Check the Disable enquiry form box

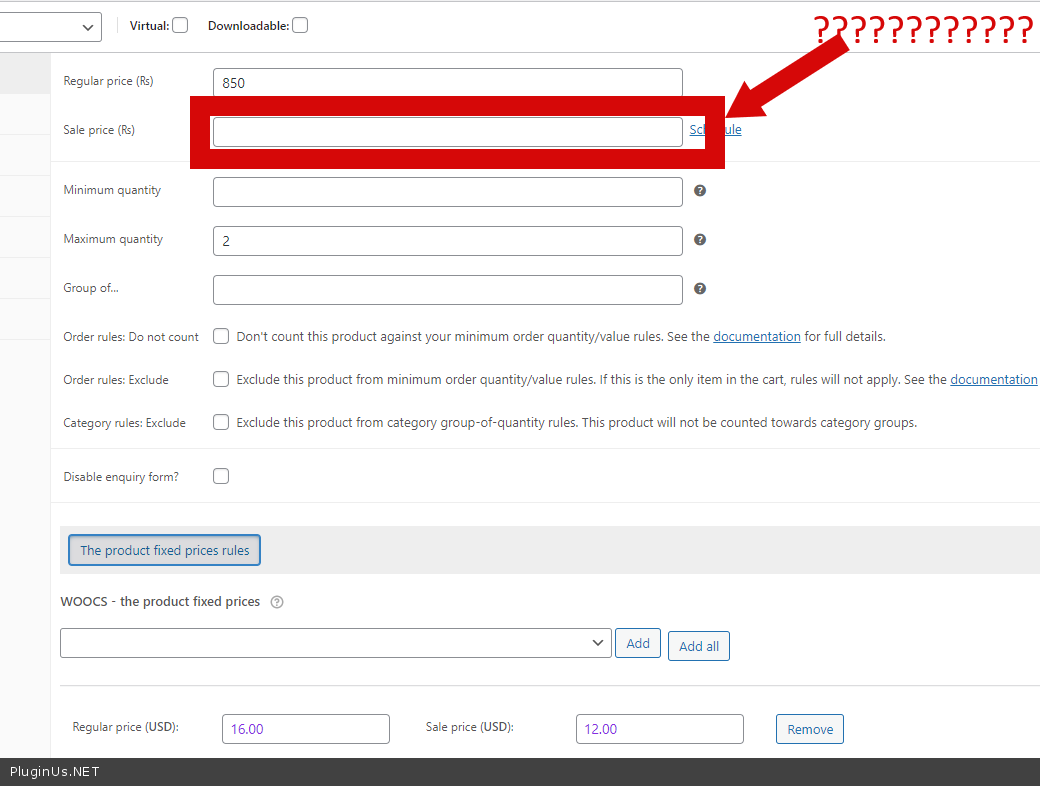[221, 476]
